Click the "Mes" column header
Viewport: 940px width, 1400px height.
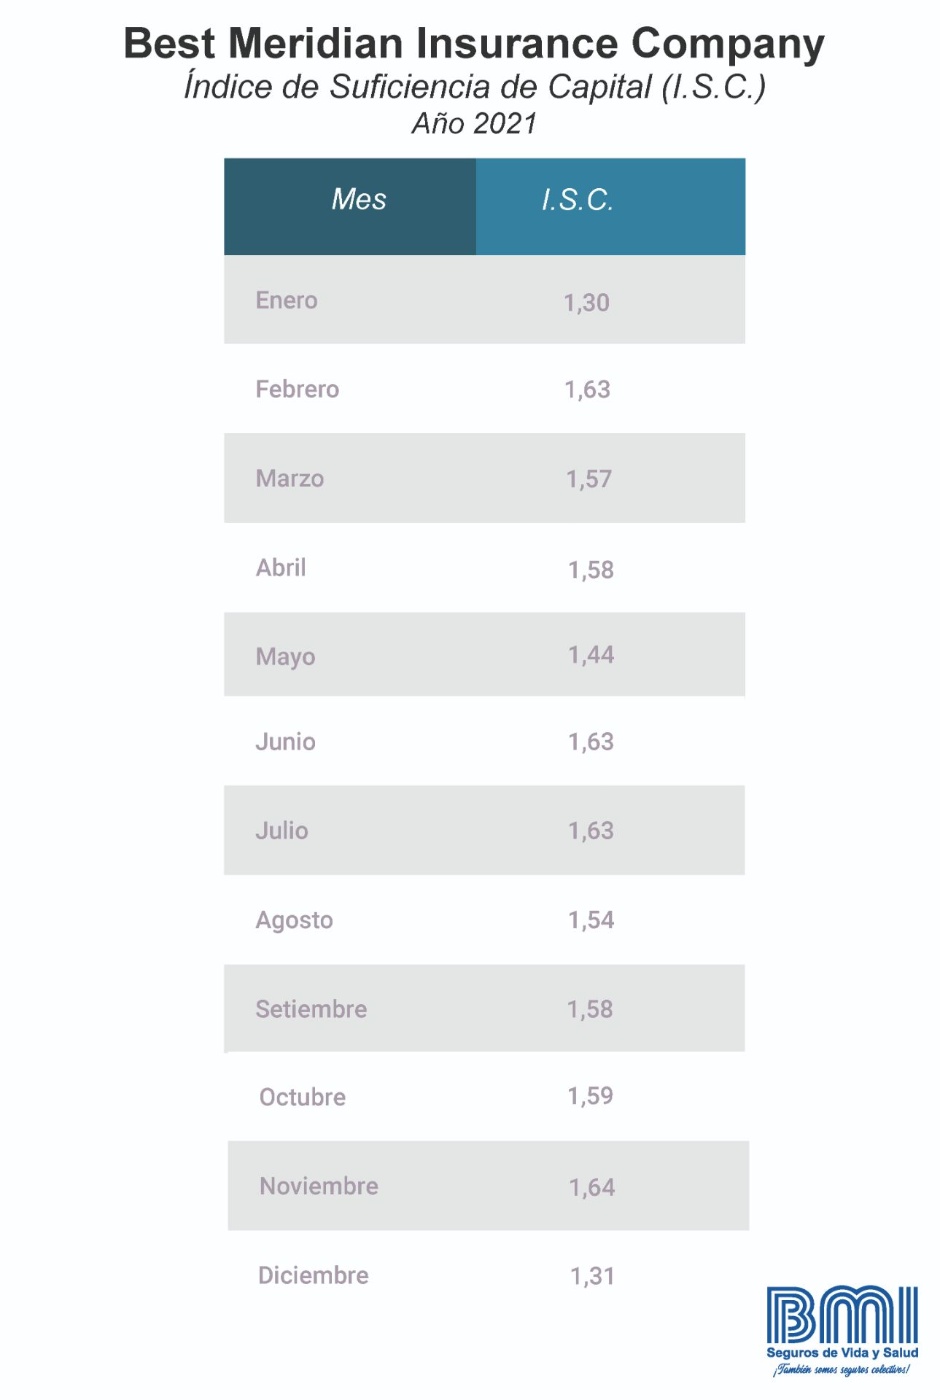coord(359,200)
